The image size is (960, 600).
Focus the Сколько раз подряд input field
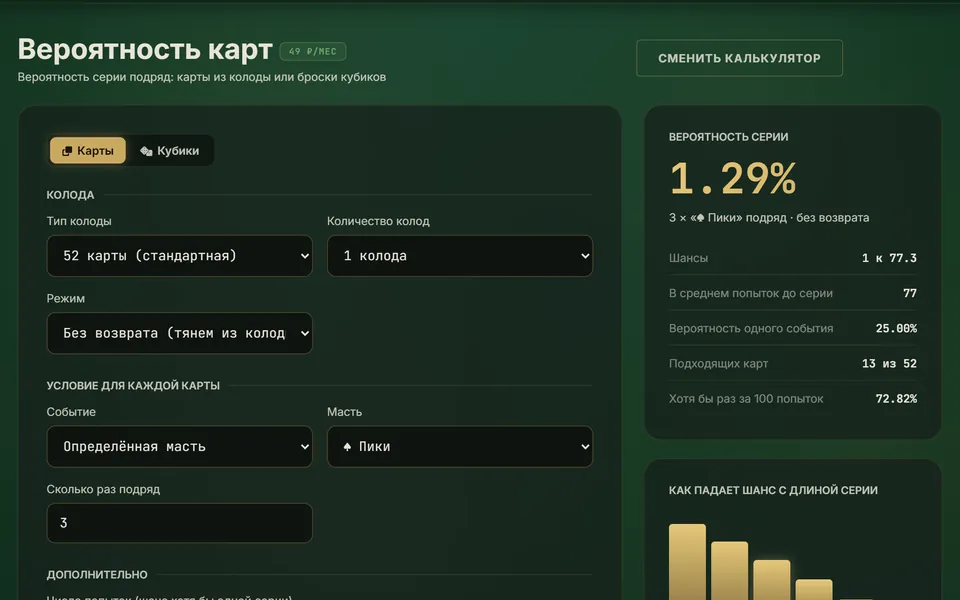179,523
